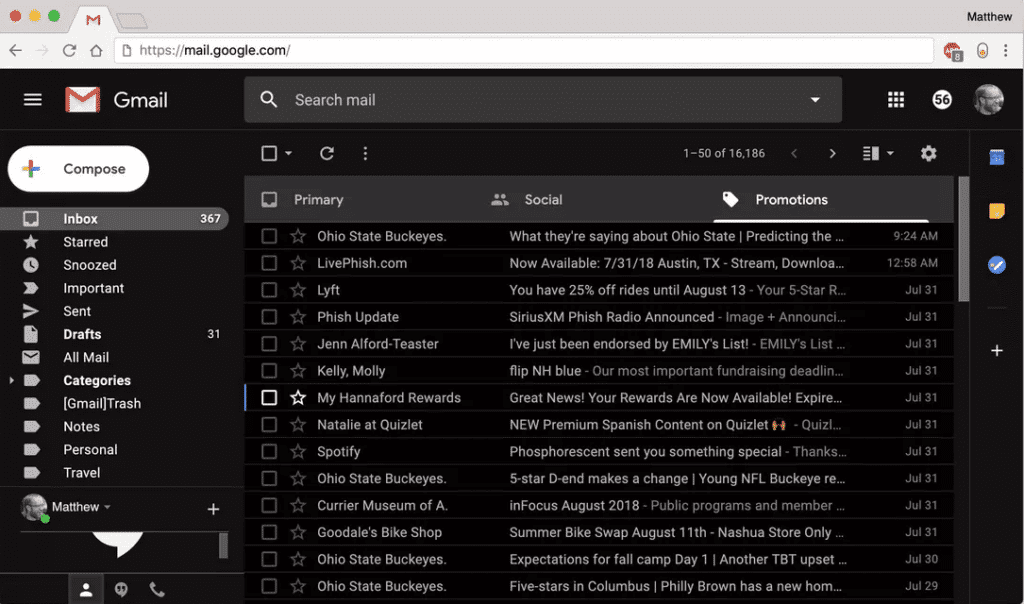
Task: Expand the search options dropdown arrow
Action: pos(815,100)
